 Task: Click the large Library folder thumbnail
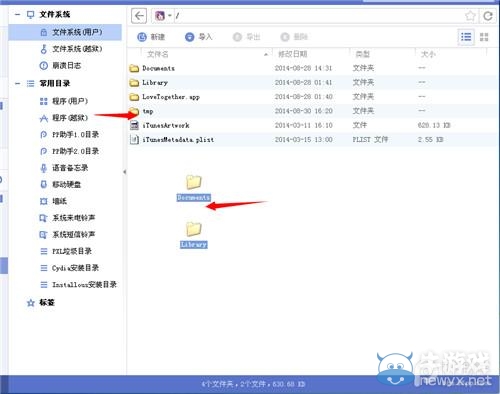pyautogui.click(x=194, y=229)
